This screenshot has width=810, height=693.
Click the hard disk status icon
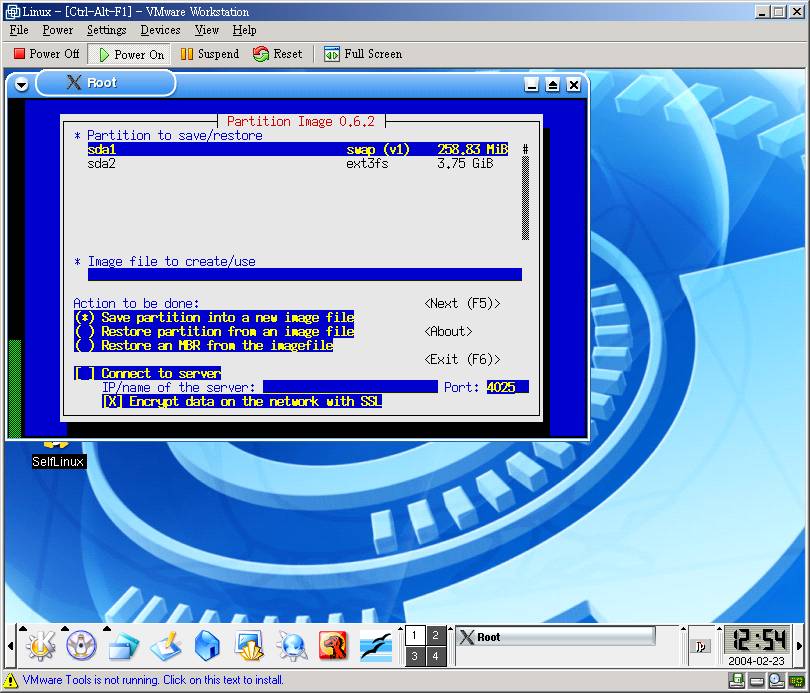click(x=756, y=681)
